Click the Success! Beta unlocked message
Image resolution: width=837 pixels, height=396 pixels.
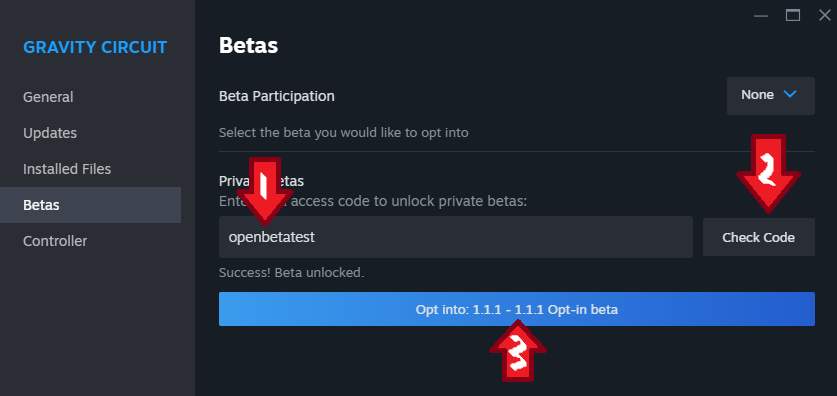click(x=291, y=273)
